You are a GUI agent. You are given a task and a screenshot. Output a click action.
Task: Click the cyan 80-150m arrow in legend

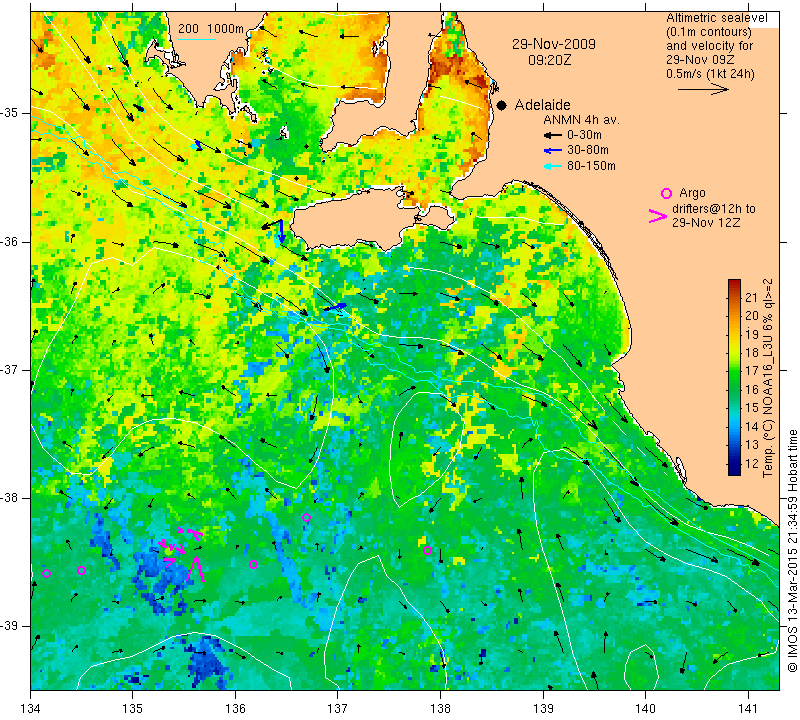click(553, 166)
